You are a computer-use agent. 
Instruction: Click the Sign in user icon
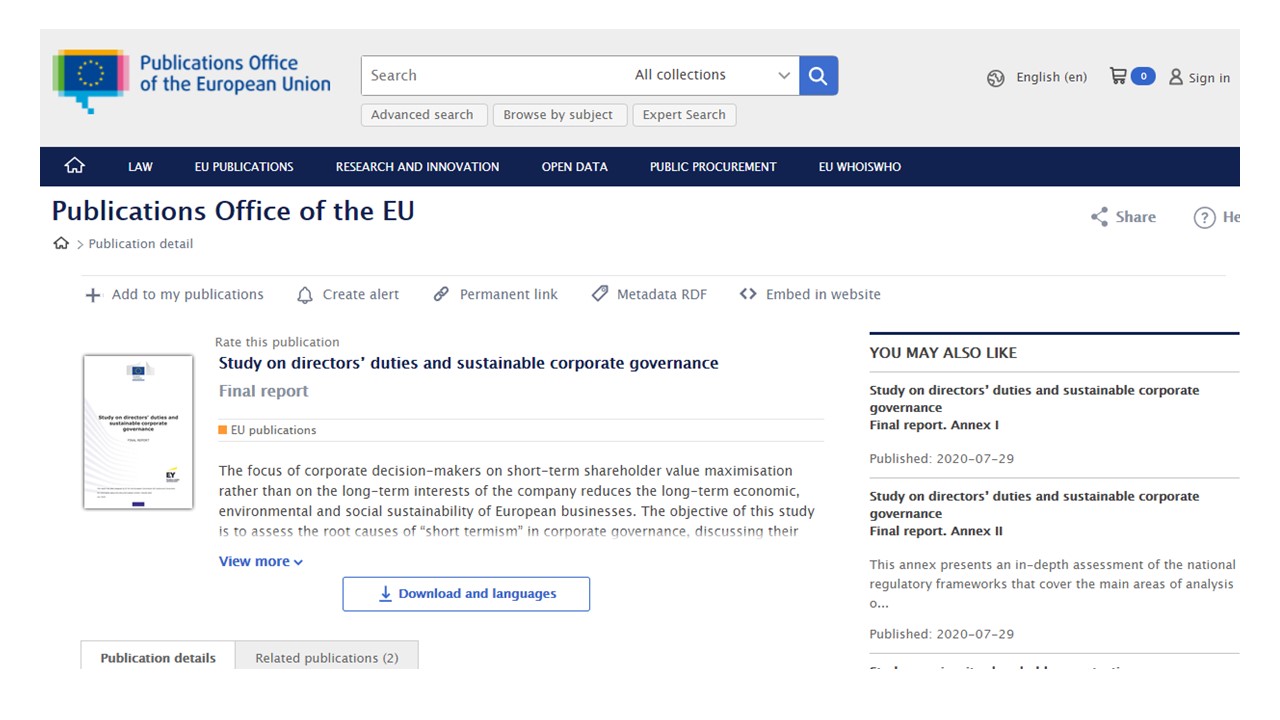pos(1176,77)
